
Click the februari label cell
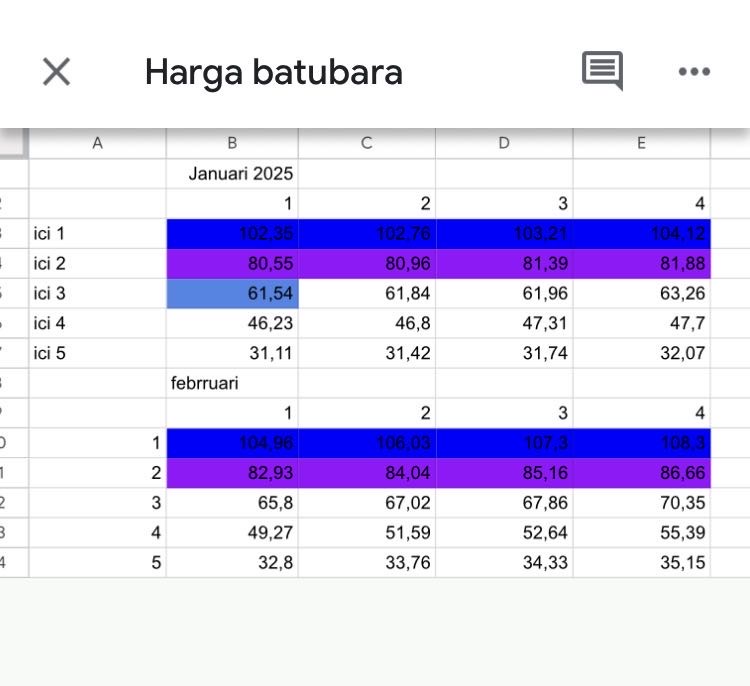coord(232,383)
